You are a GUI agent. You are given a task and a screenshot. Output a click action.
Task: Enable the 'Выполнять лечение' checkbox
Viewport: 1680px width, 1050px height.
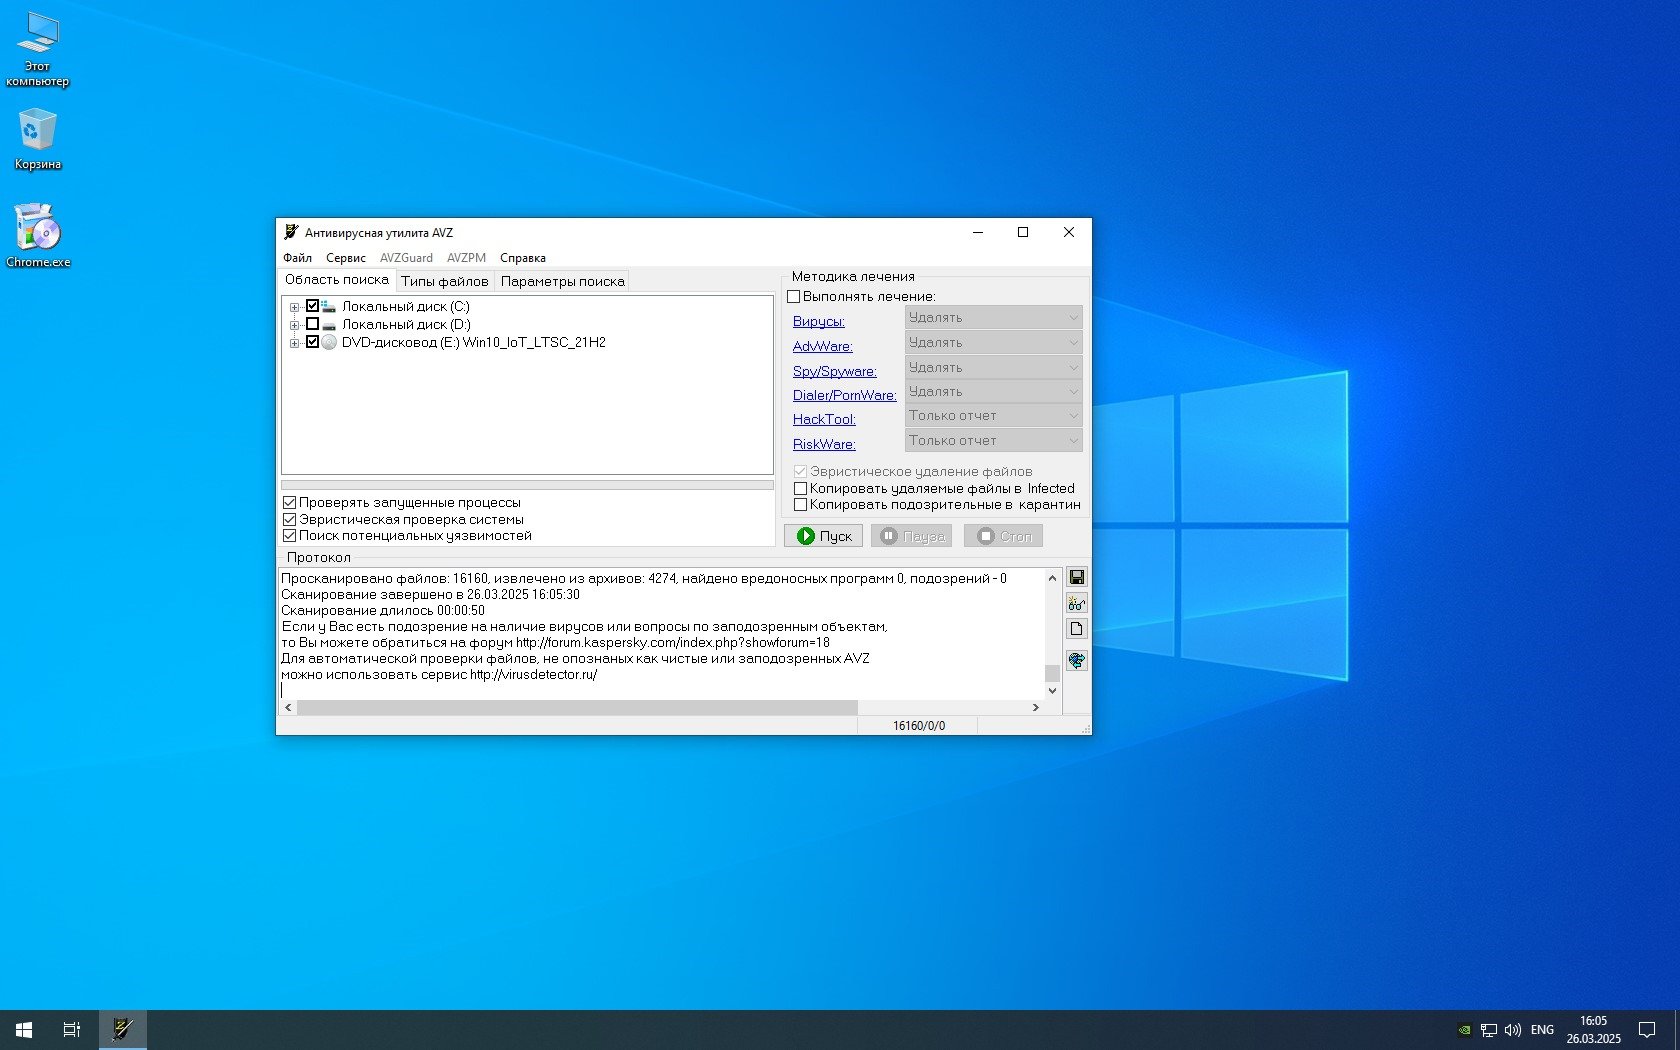coord(794,297)
